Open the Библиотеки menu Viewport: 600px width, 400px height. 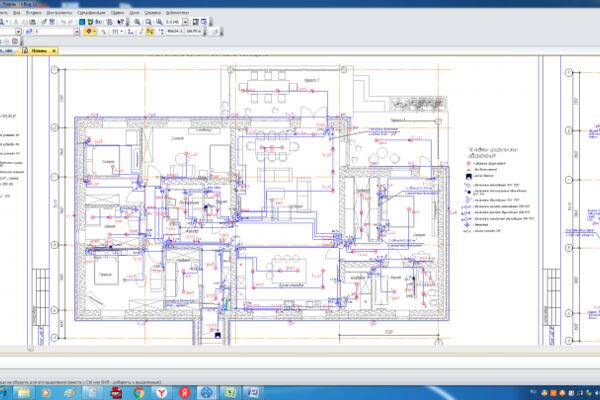(x=177, y=13)
